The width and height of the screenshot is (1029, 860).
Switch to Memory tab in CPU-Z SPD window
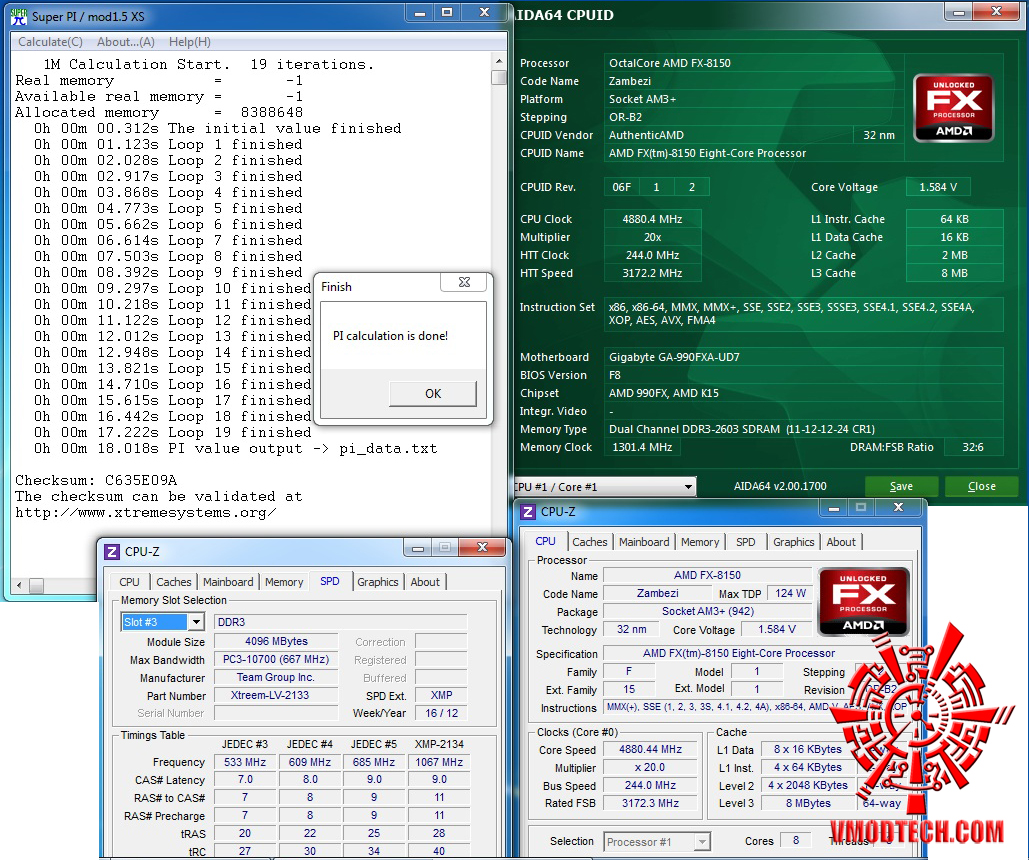[x=284, y=582]
